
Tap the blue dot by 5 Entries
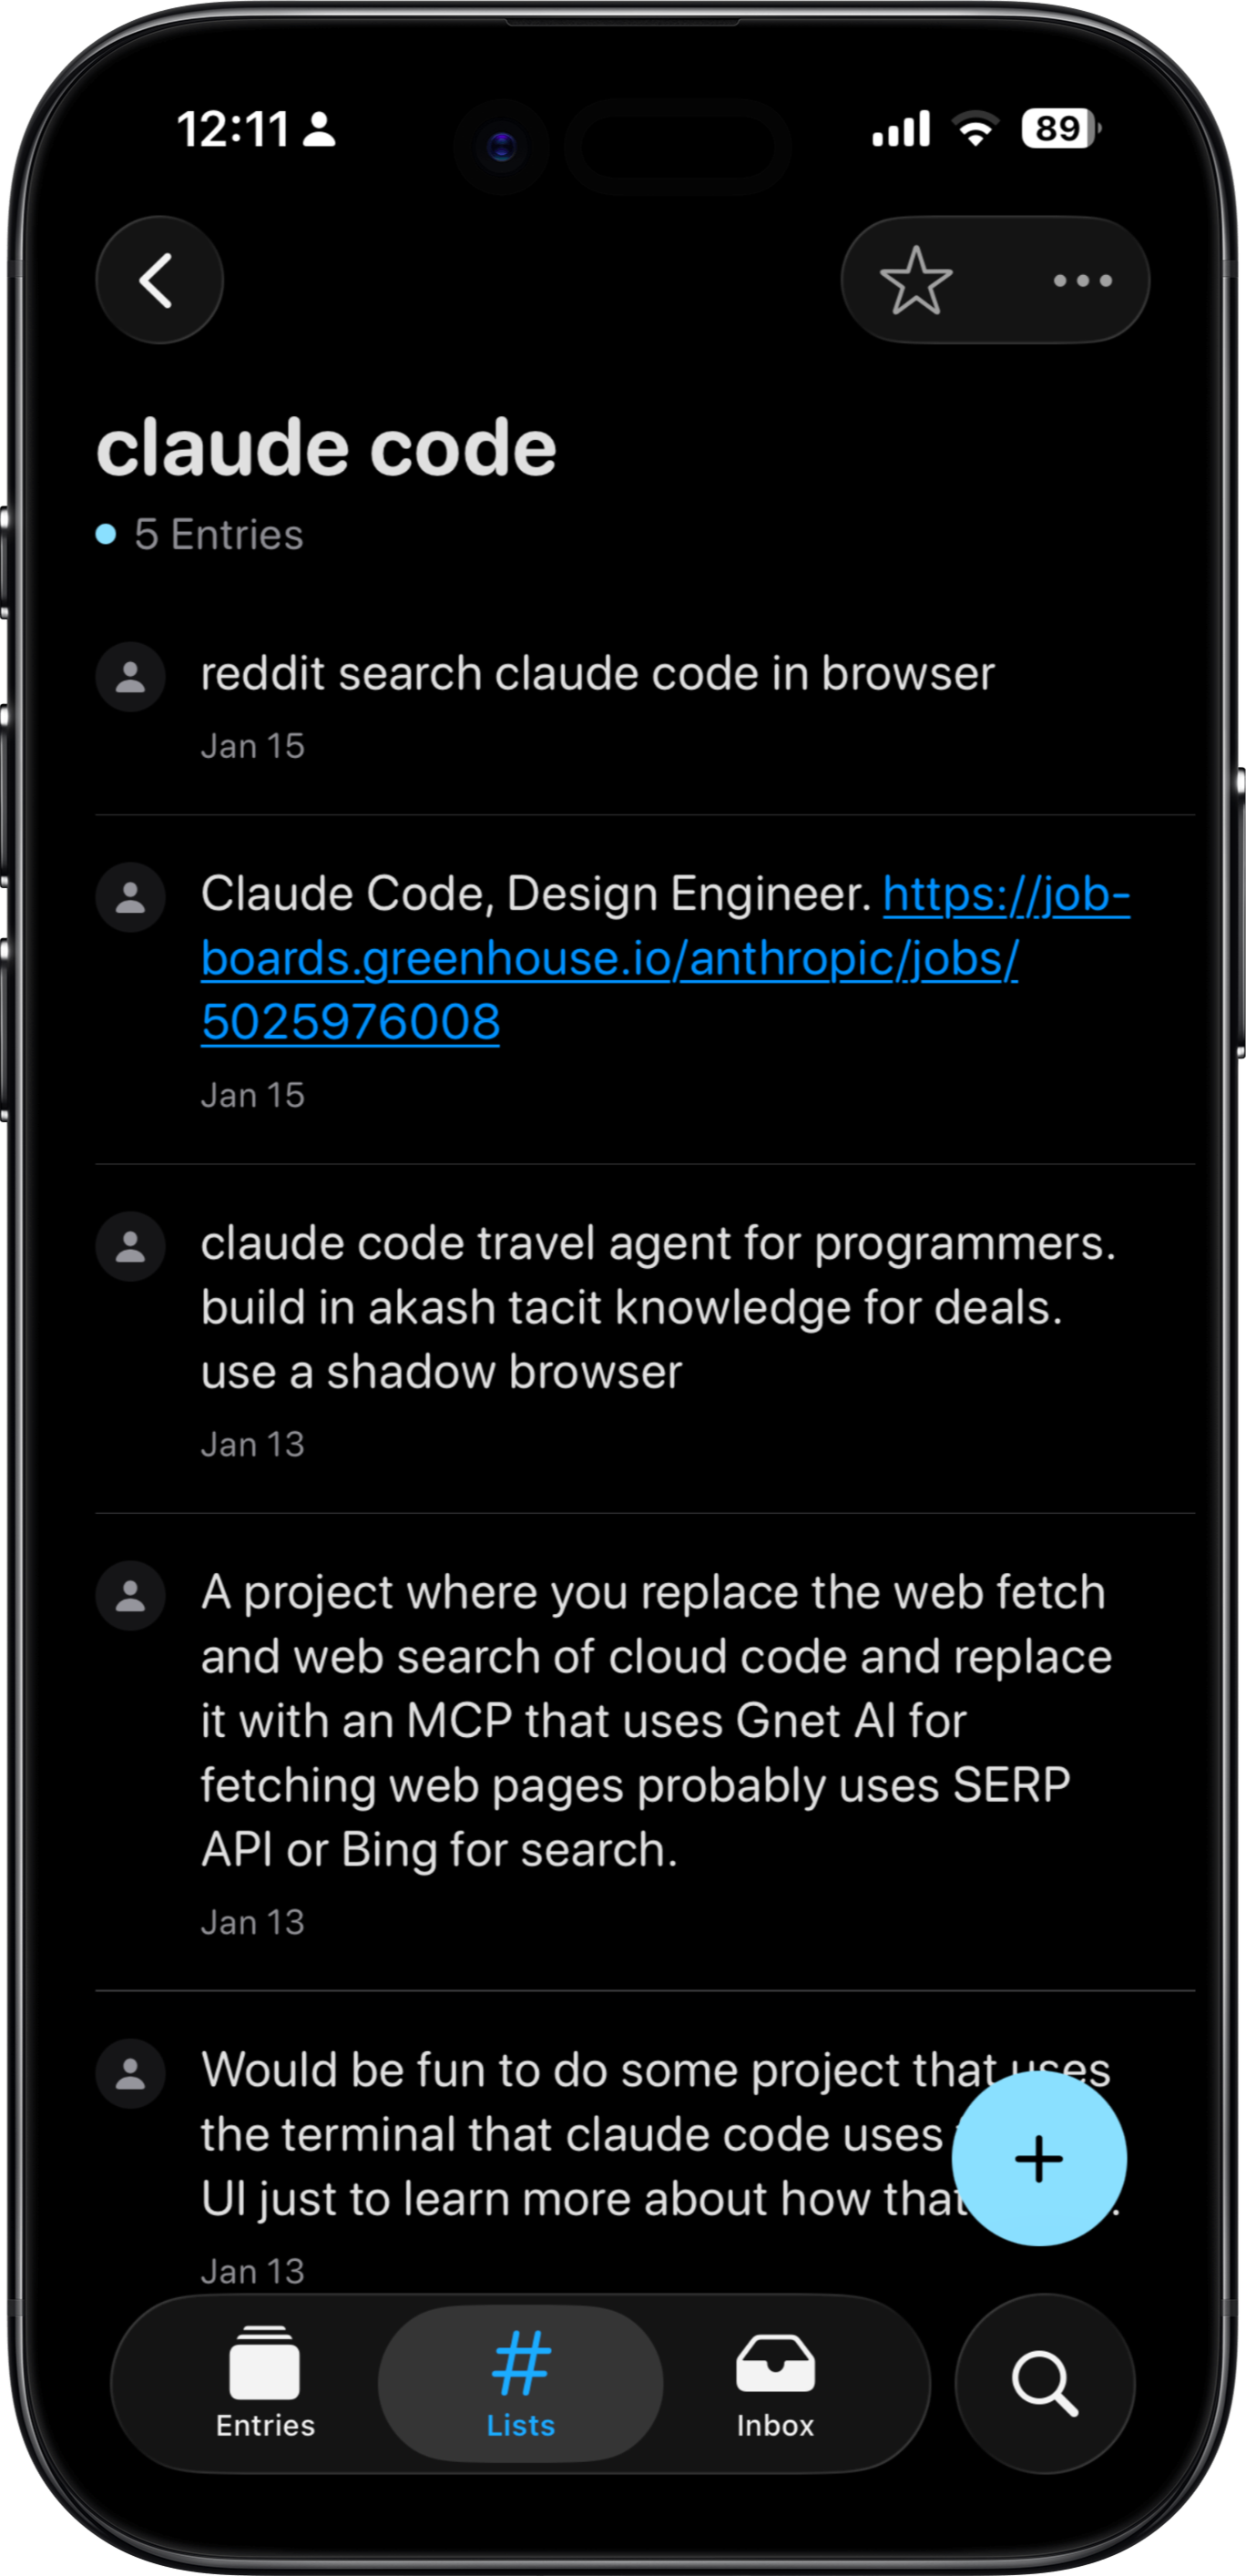(x=106, y=534)
